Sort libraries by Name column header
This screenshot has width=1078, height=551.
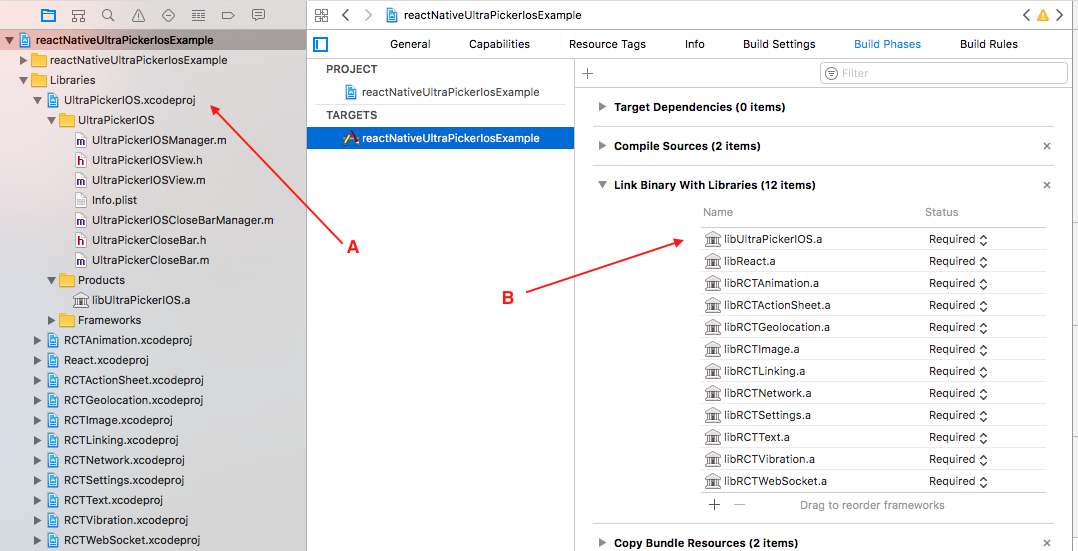click(x=718, y=212)
